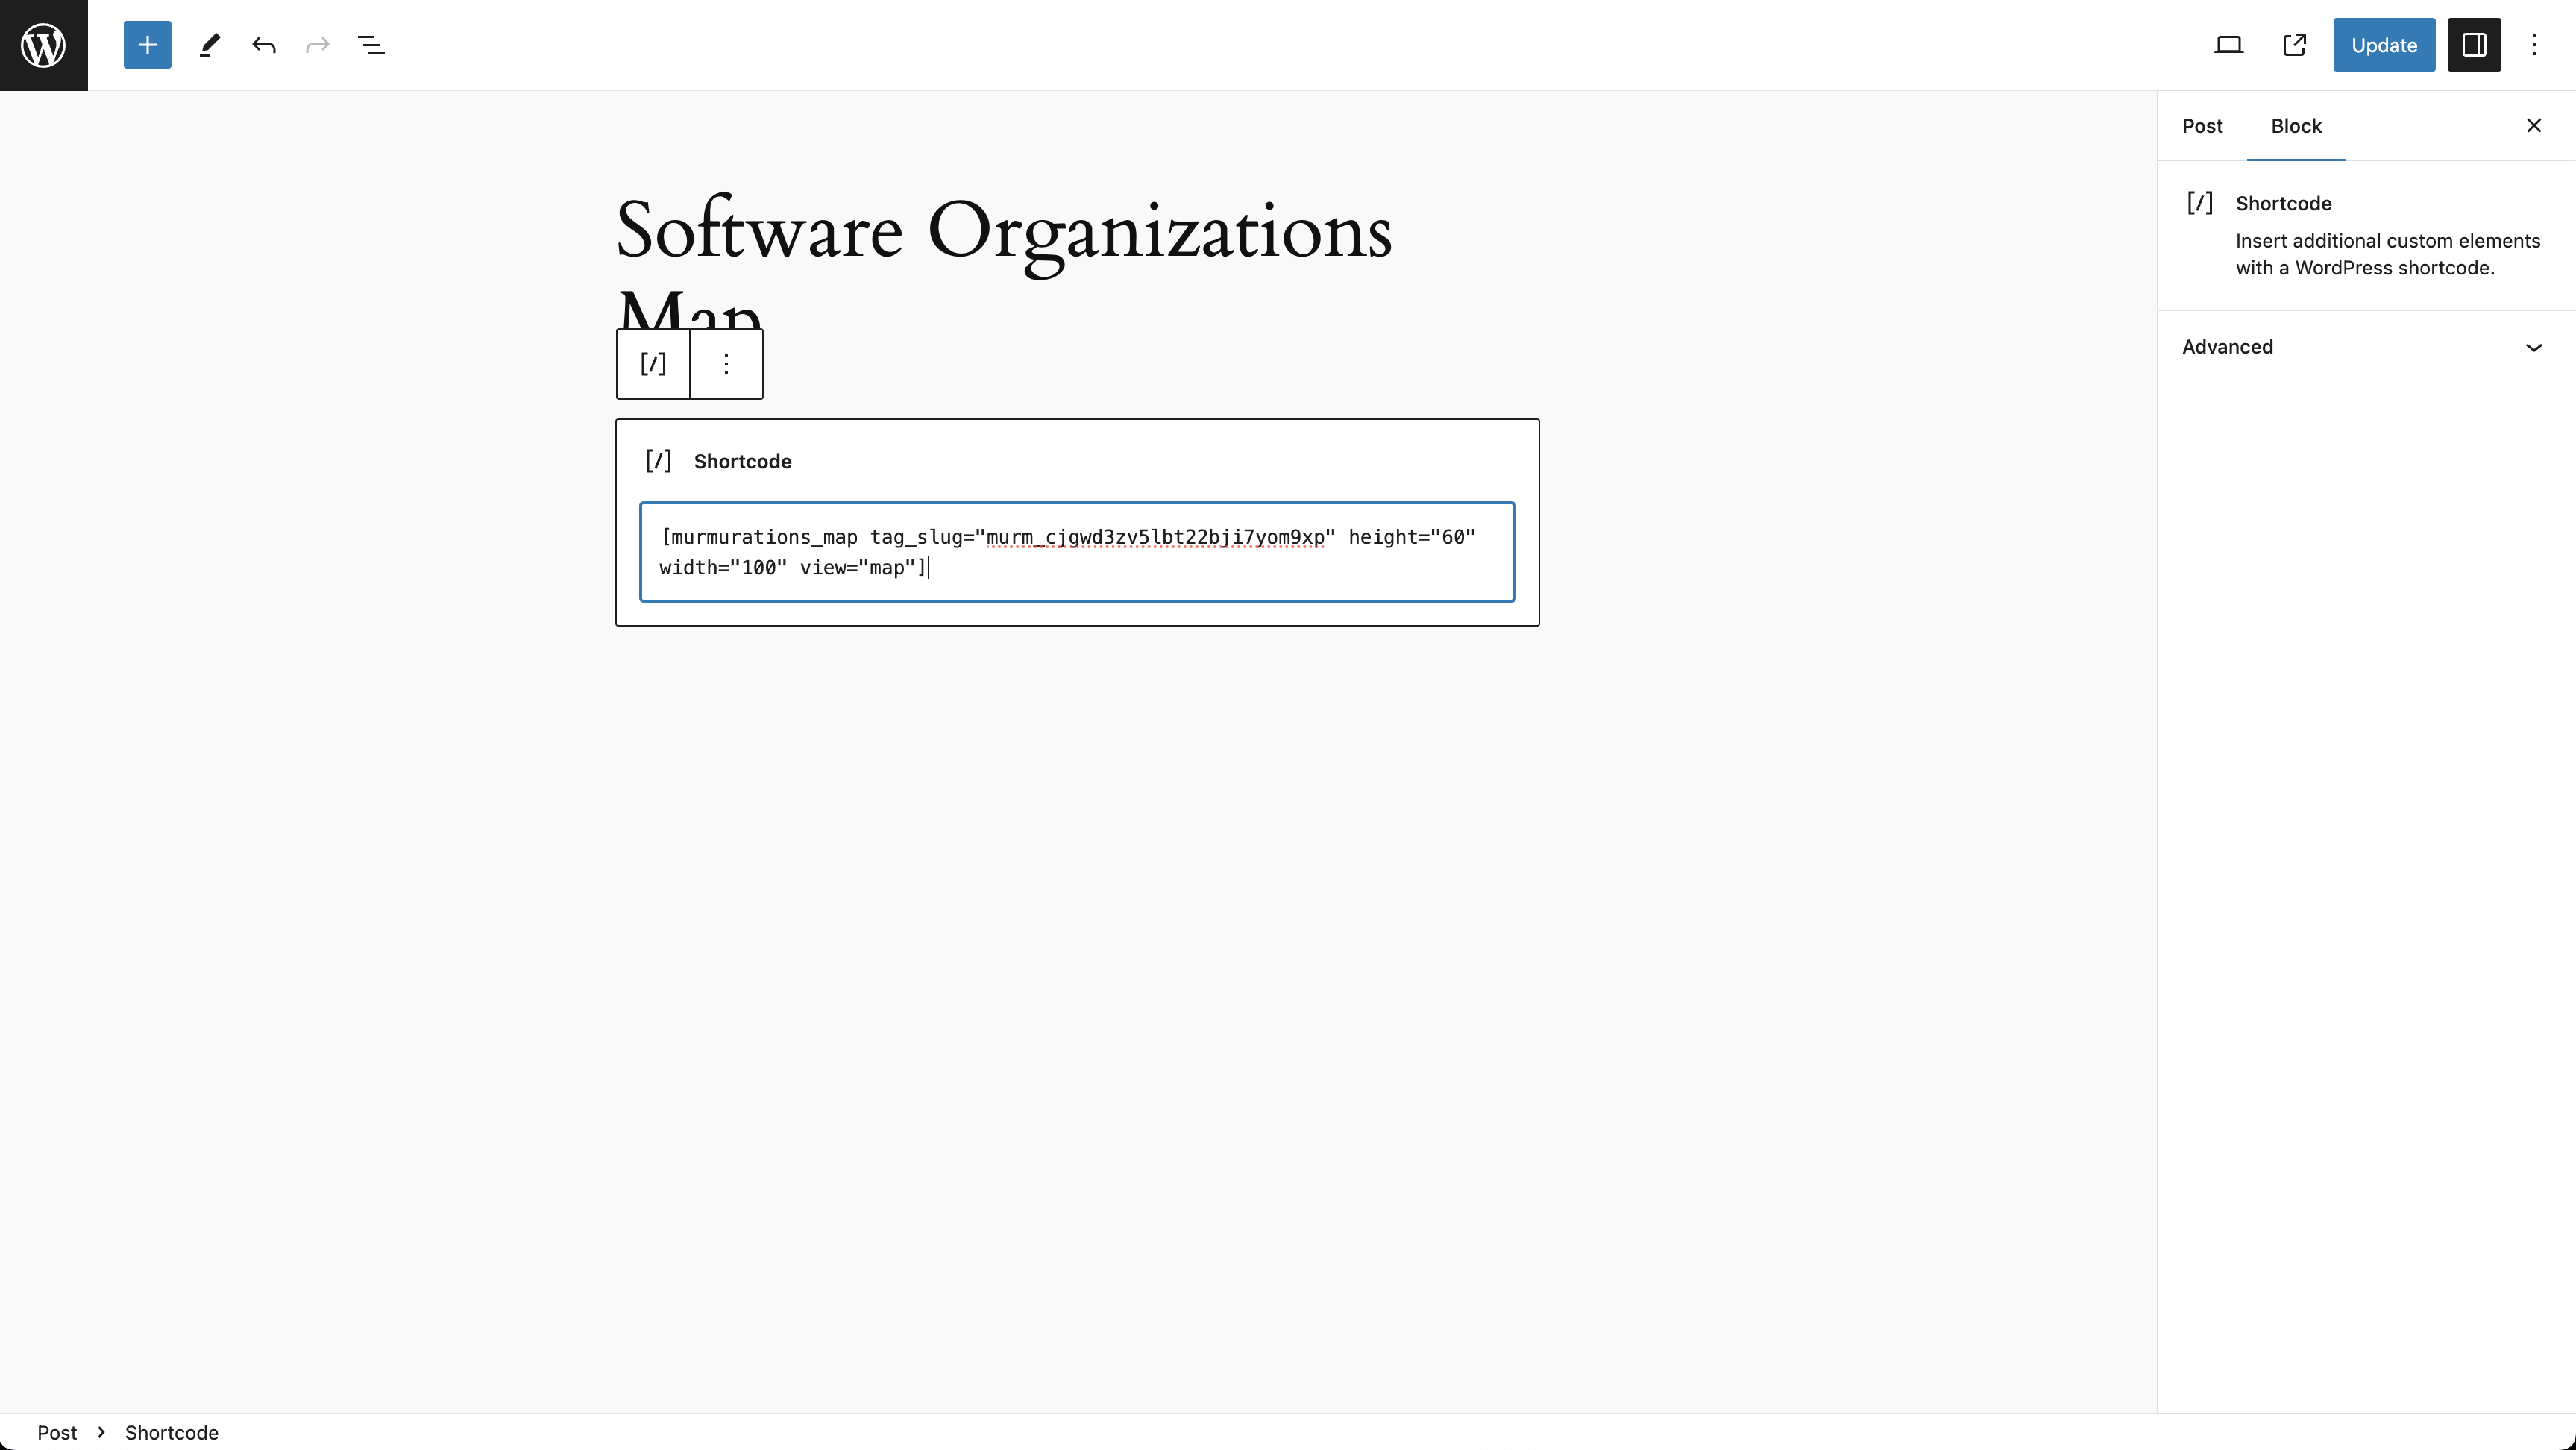Click the Shortcode block type icon
The width and height of the screenshot is (2576, 1450).
(x=653, y=364)
